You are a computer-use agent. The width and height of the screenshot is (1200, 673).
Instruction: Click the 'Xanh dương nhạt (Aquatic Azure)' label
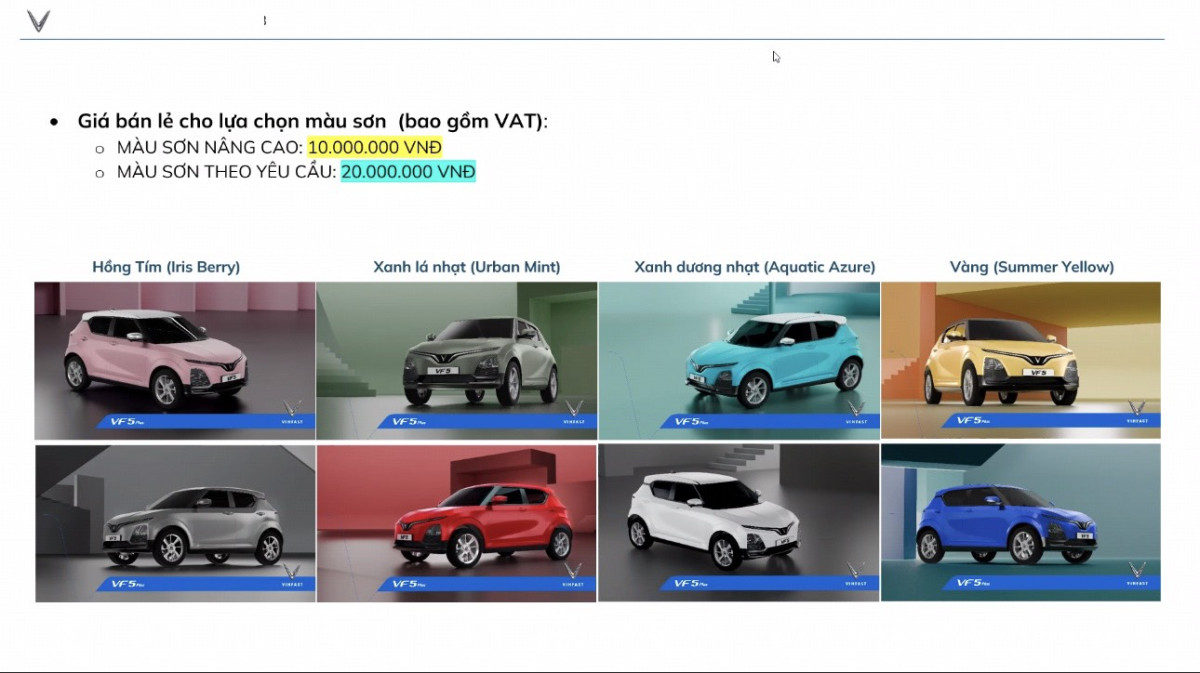click(755, 267)
